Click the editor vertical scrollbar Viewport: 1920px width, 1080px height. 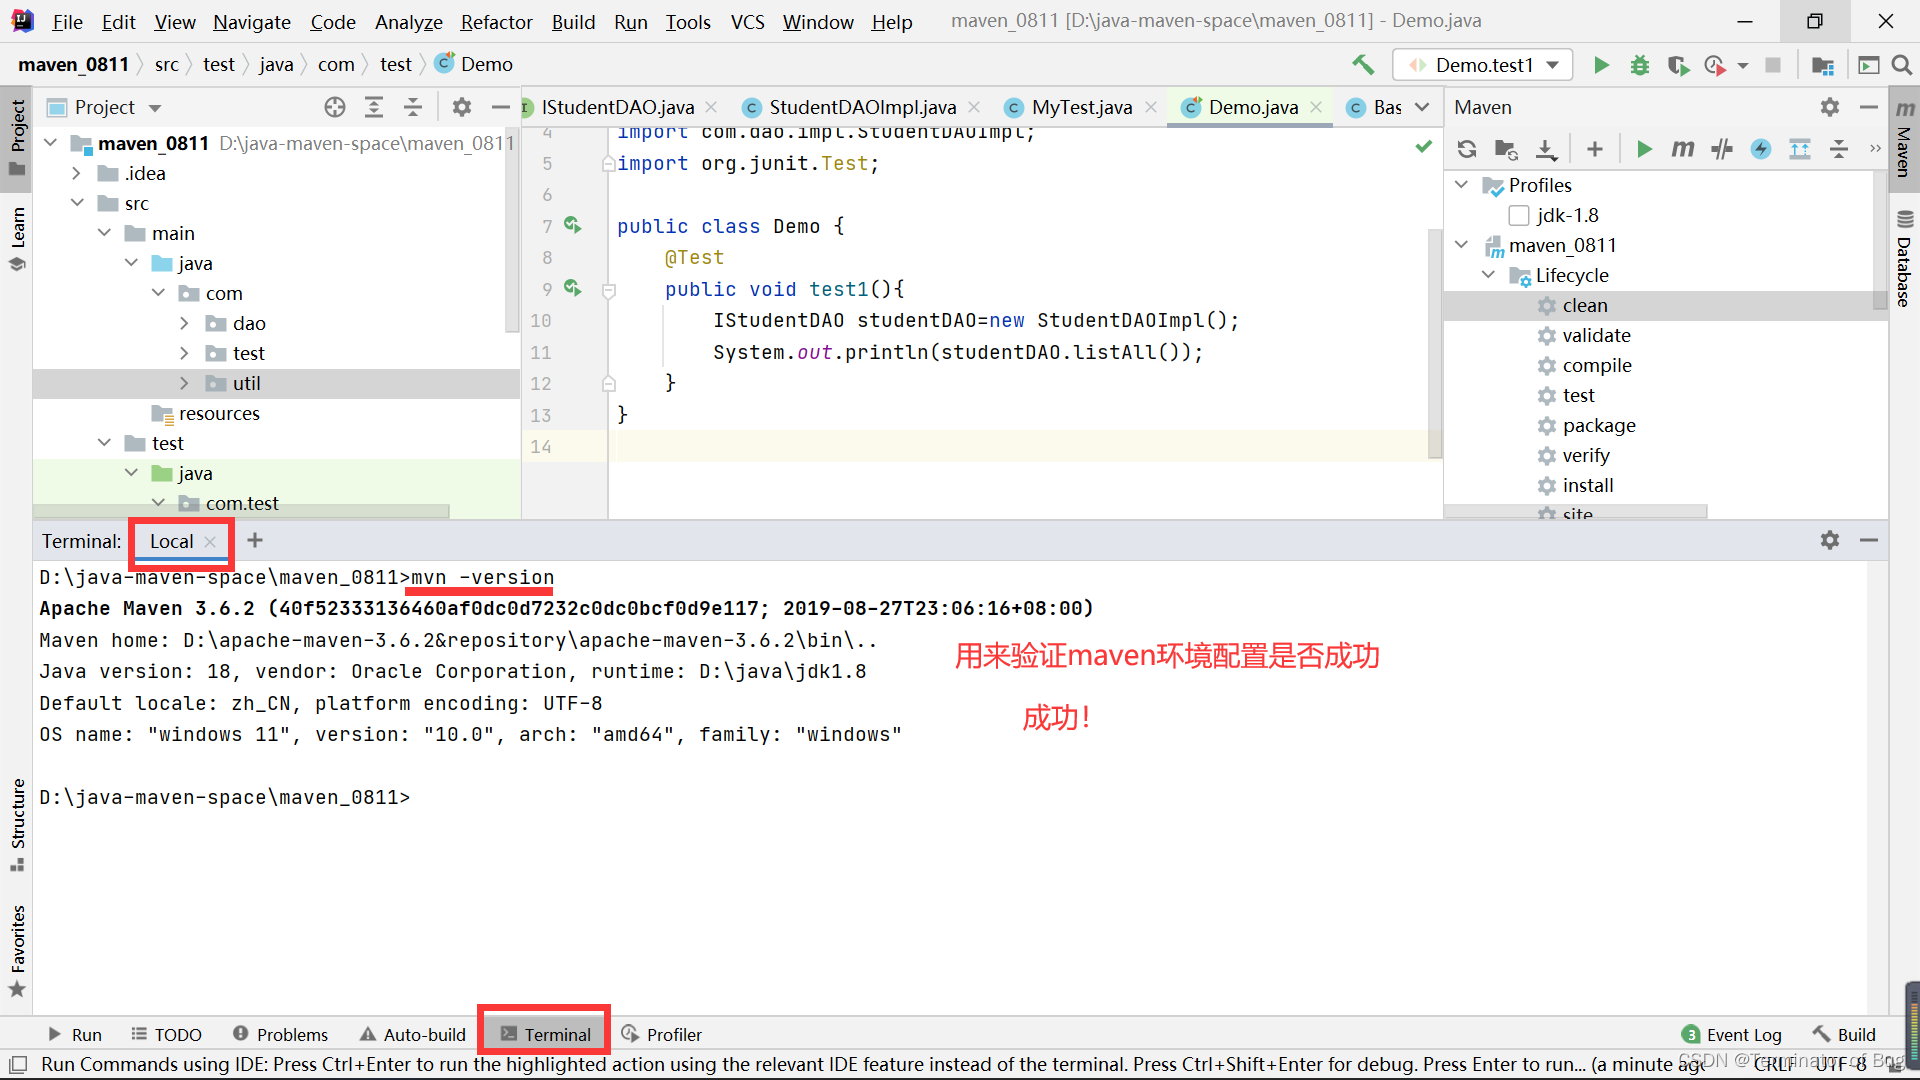pos(1434,342)
